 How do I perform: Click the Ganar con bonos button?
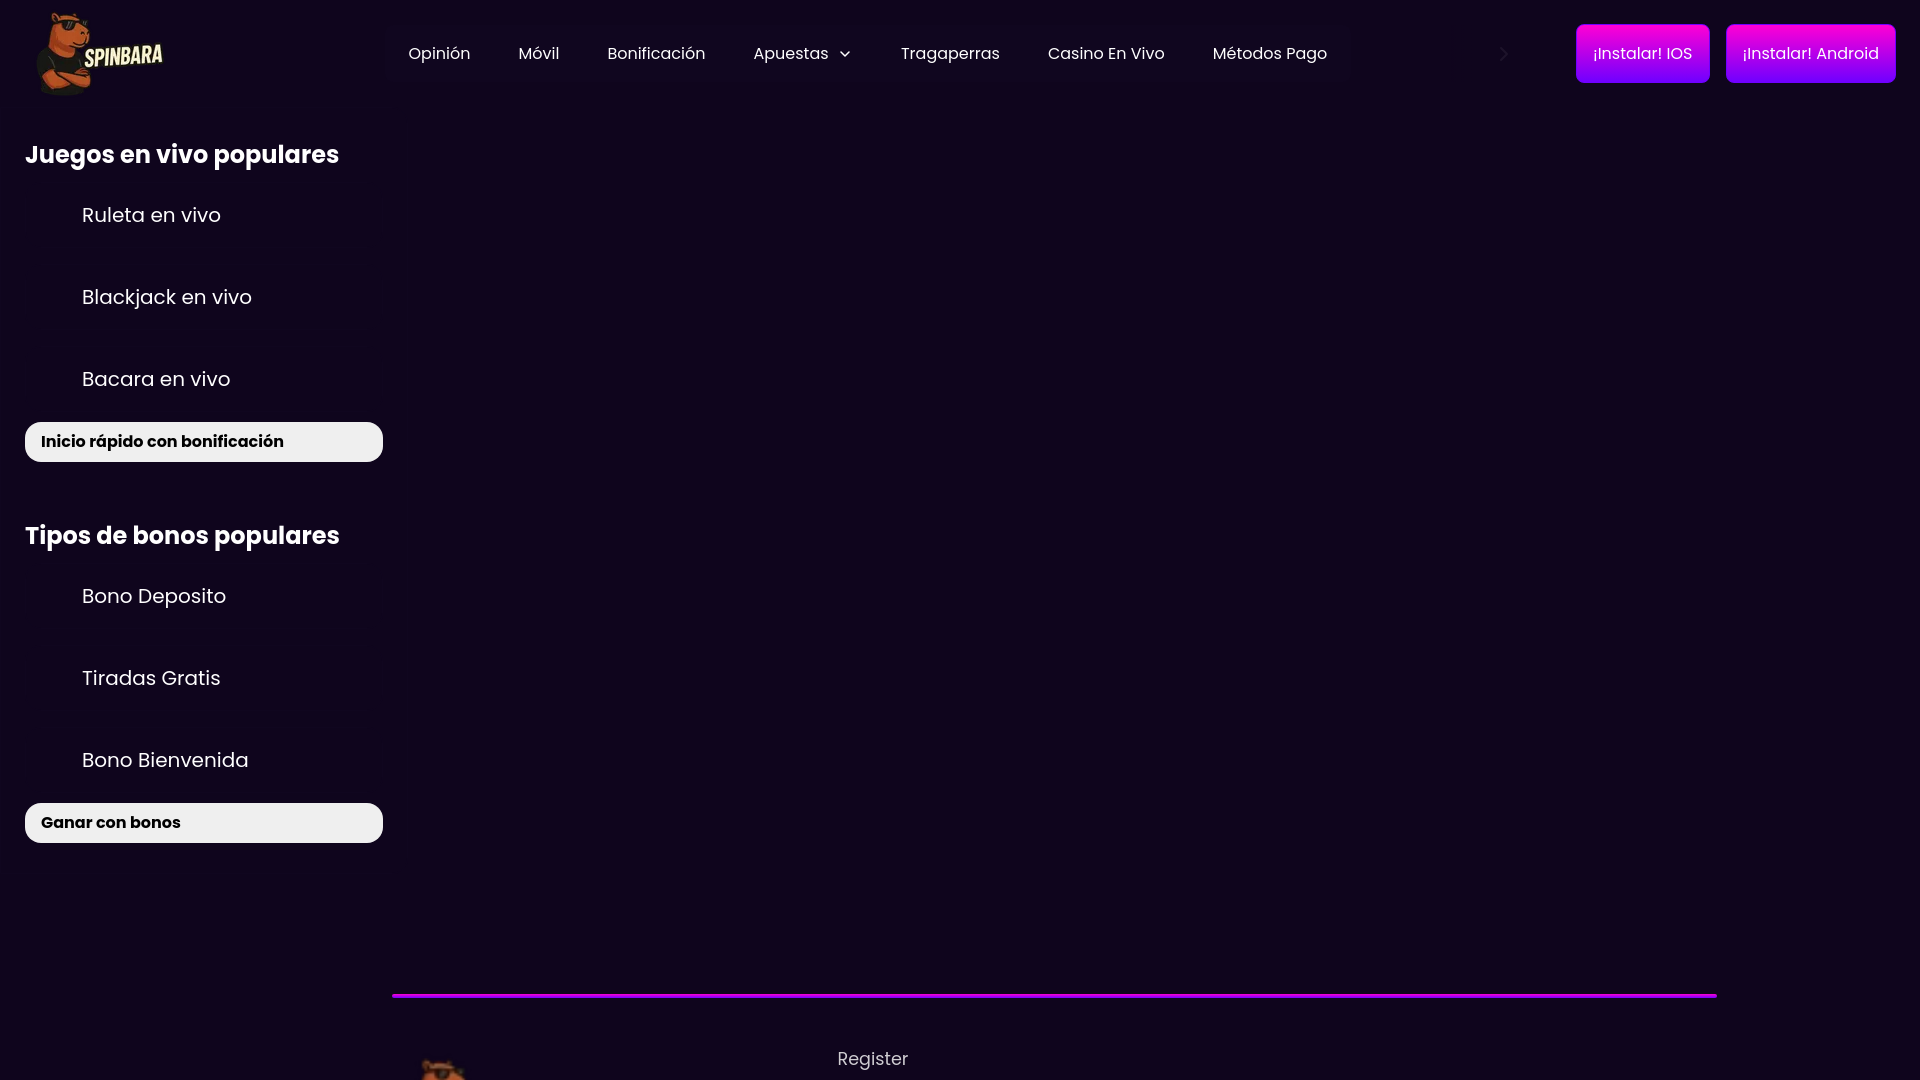coord(204,823)
